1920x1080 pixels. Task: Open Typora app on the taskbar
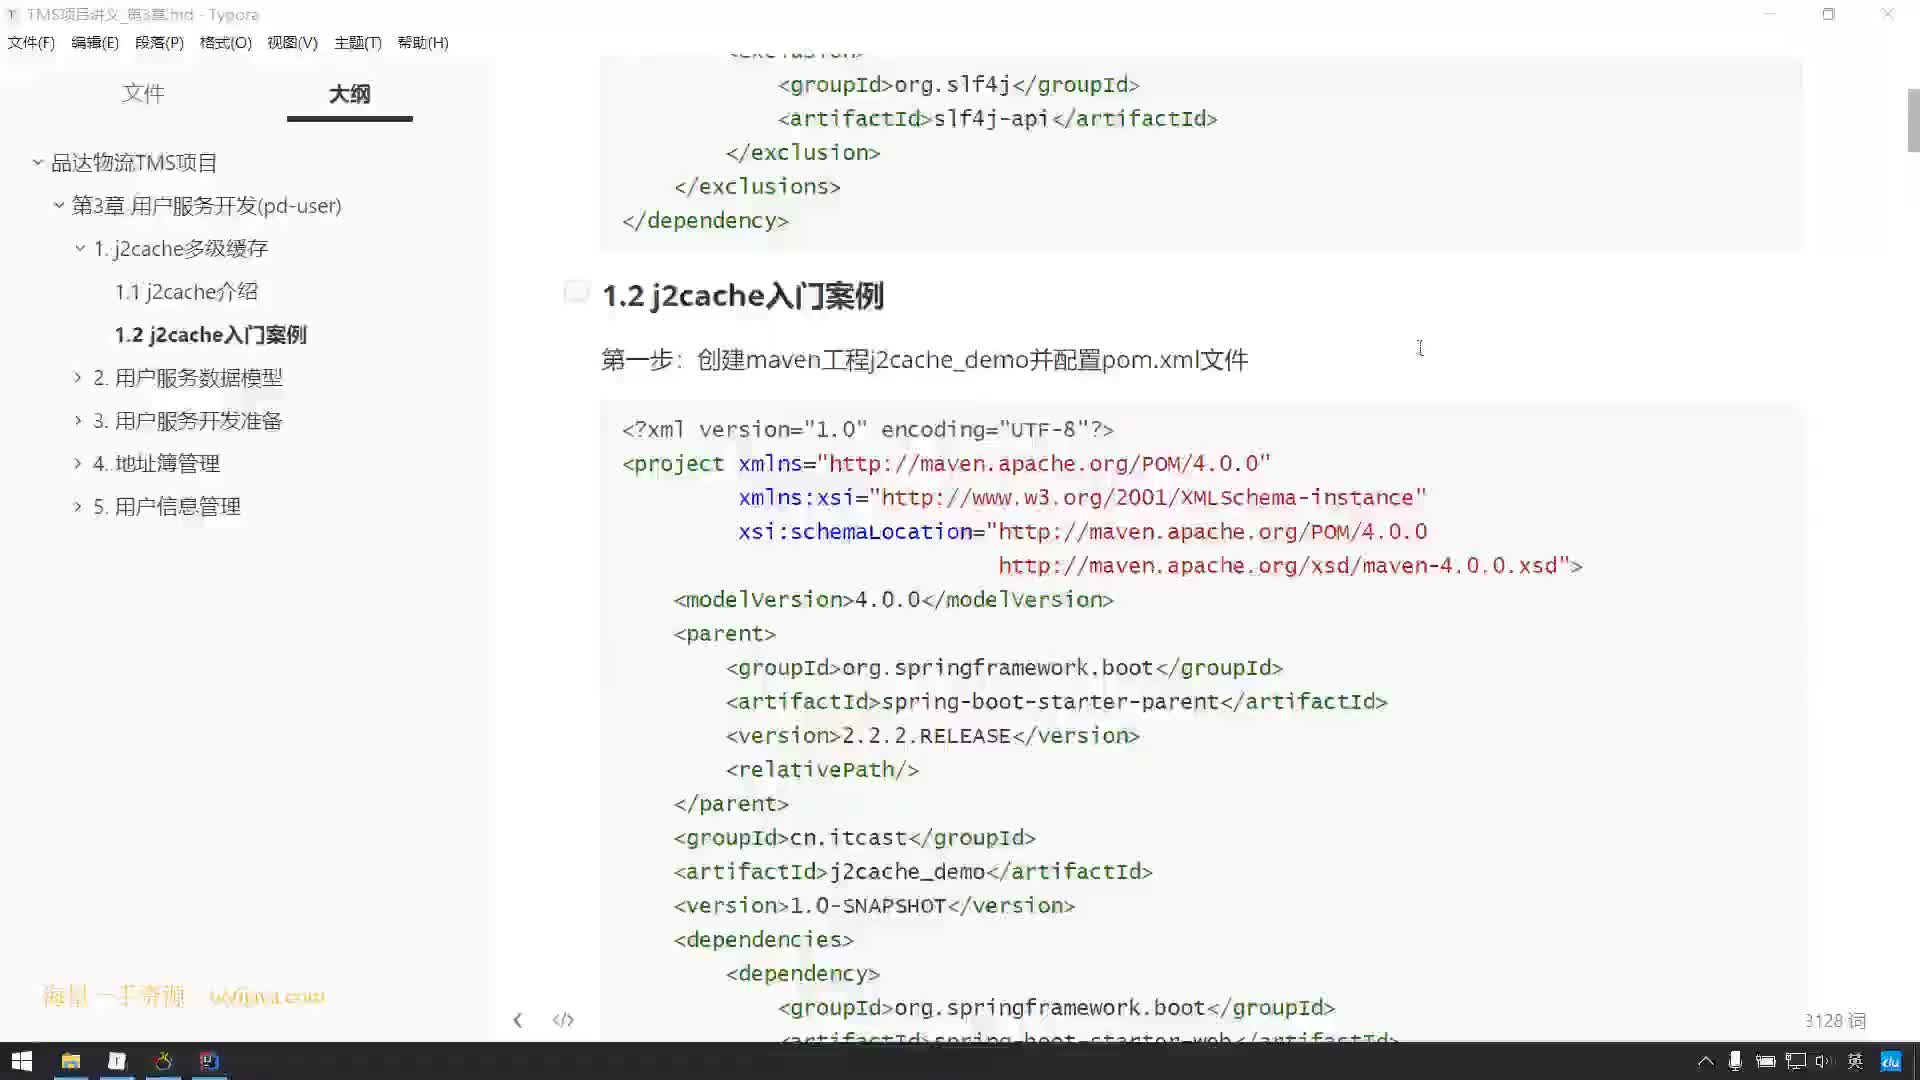coord(117,1061)
